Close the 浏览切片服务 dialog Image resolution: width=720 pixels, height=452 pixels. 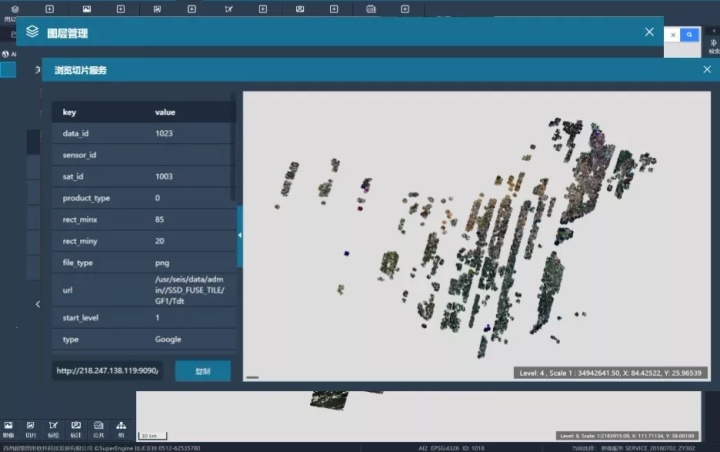coord(707,69)
